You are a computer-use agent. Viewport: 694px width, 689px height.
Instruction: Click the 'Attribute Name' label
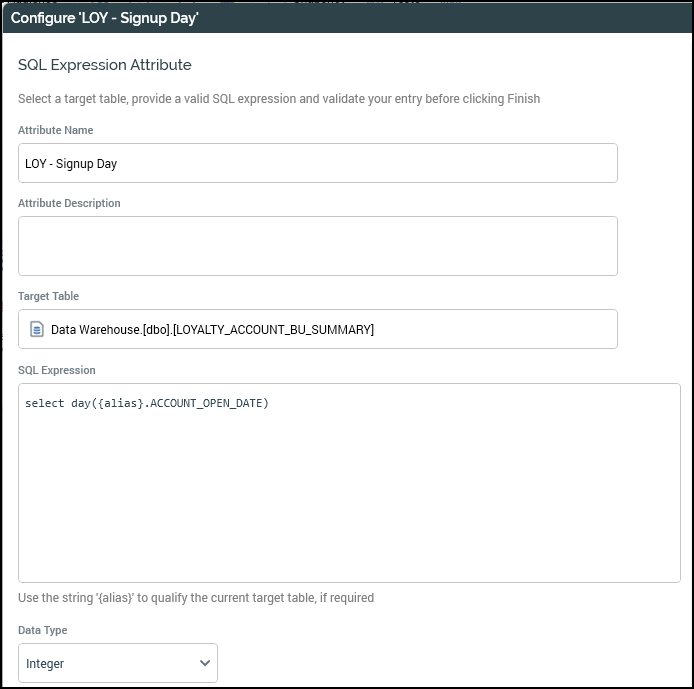(x=56, y=130)
